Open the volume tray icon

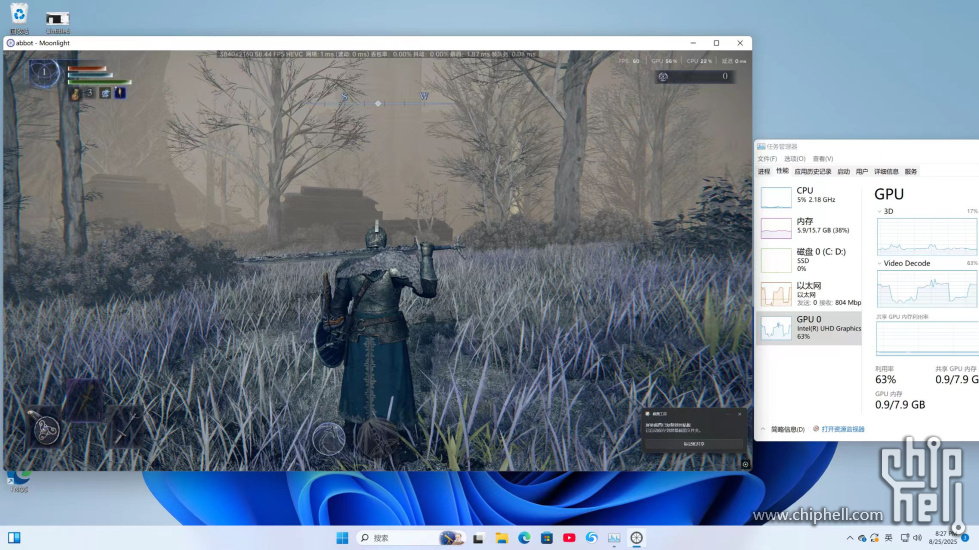(x=917, y=538)
